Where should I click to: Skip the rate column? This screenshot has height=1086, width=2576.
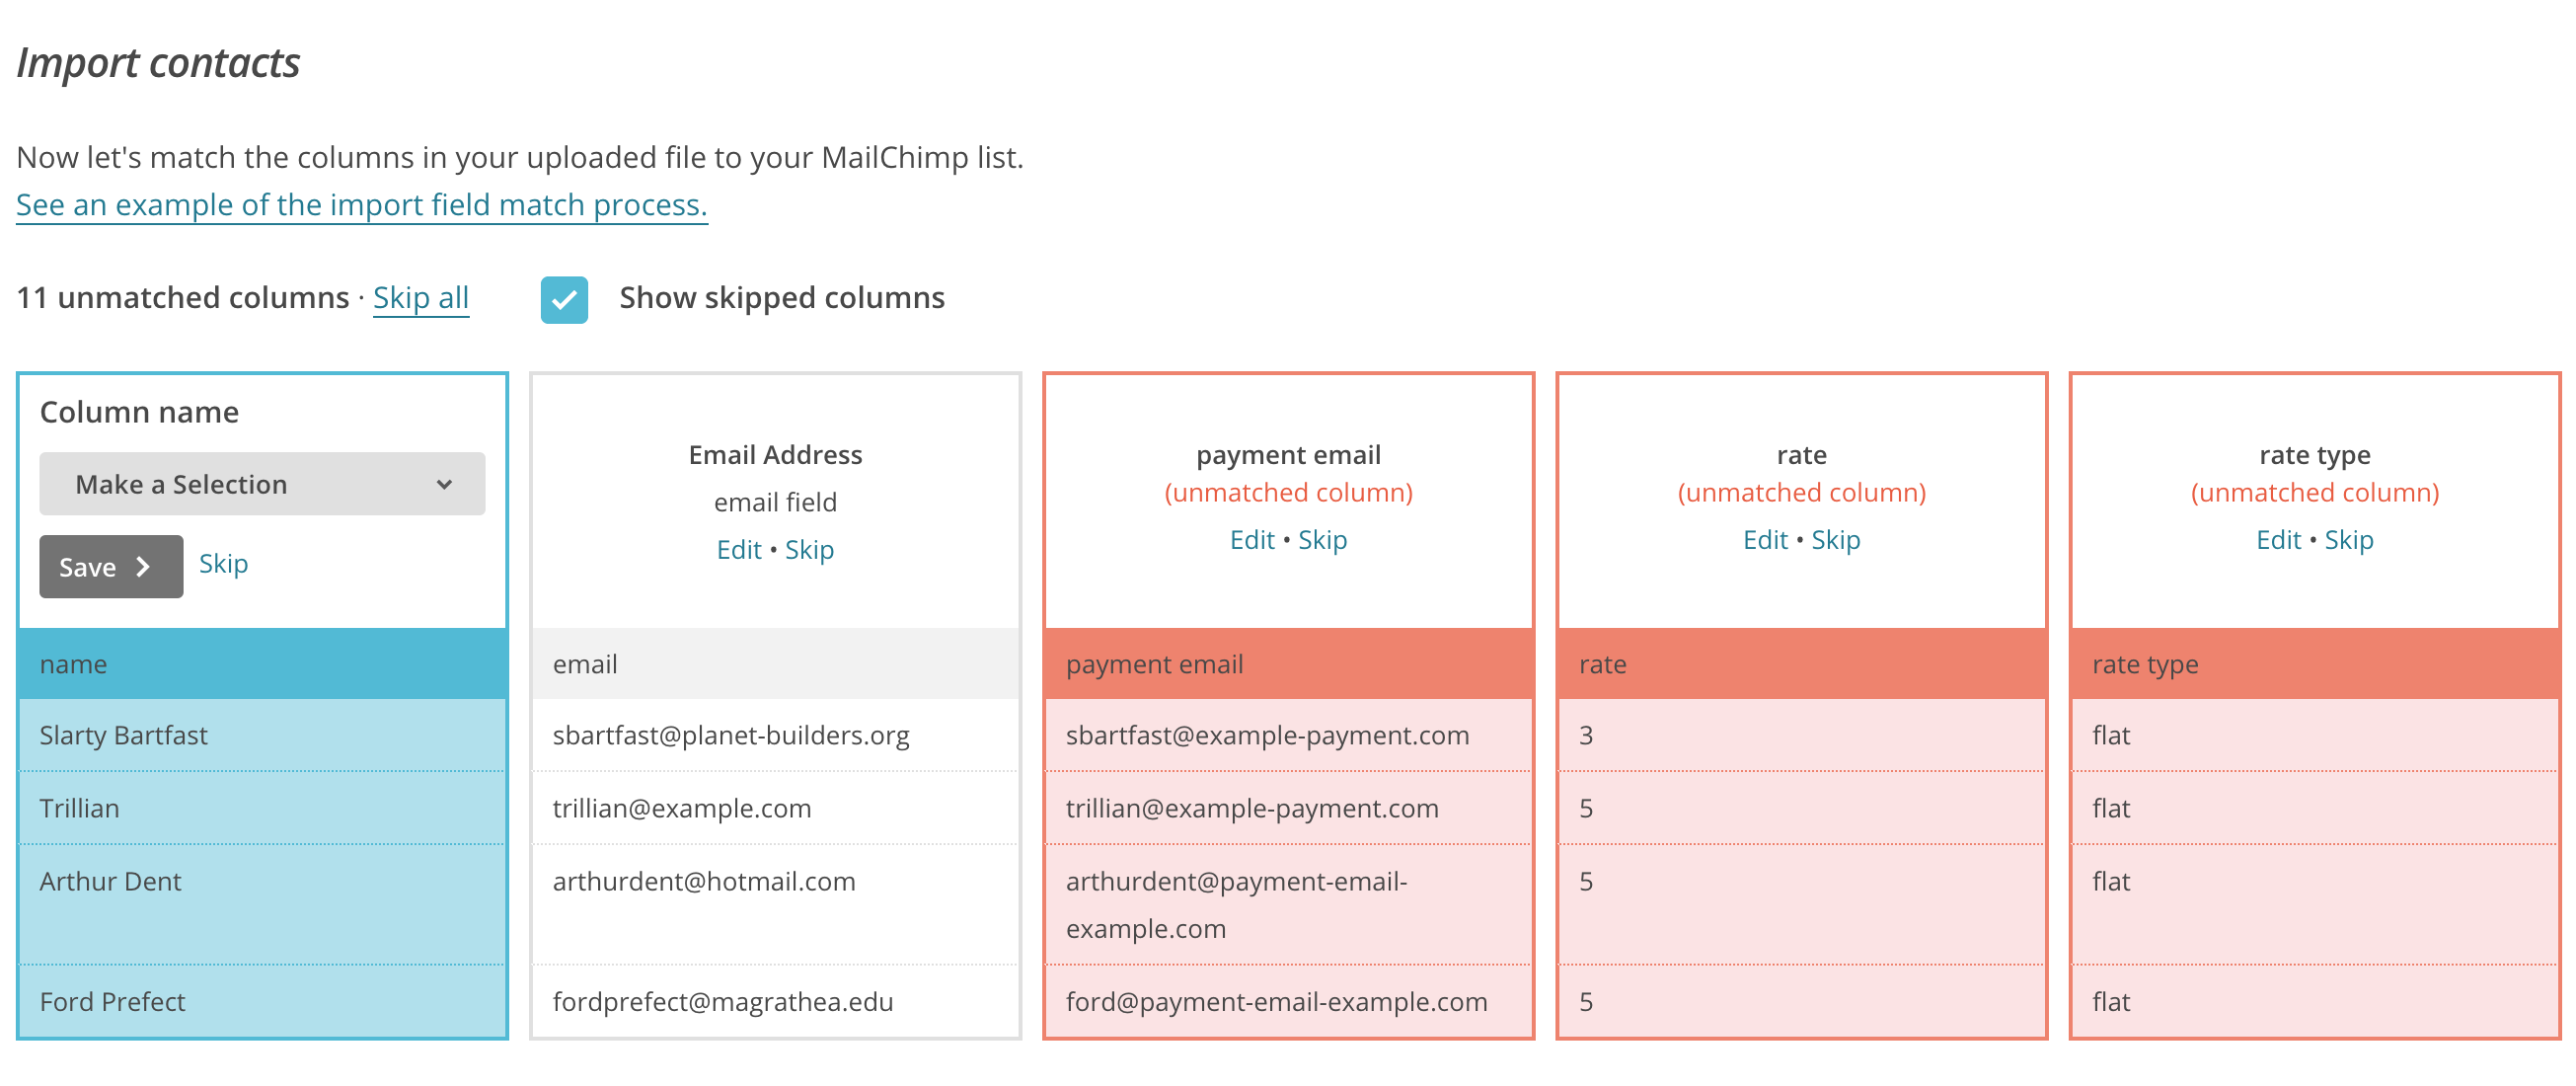[x=1835, y=540]
